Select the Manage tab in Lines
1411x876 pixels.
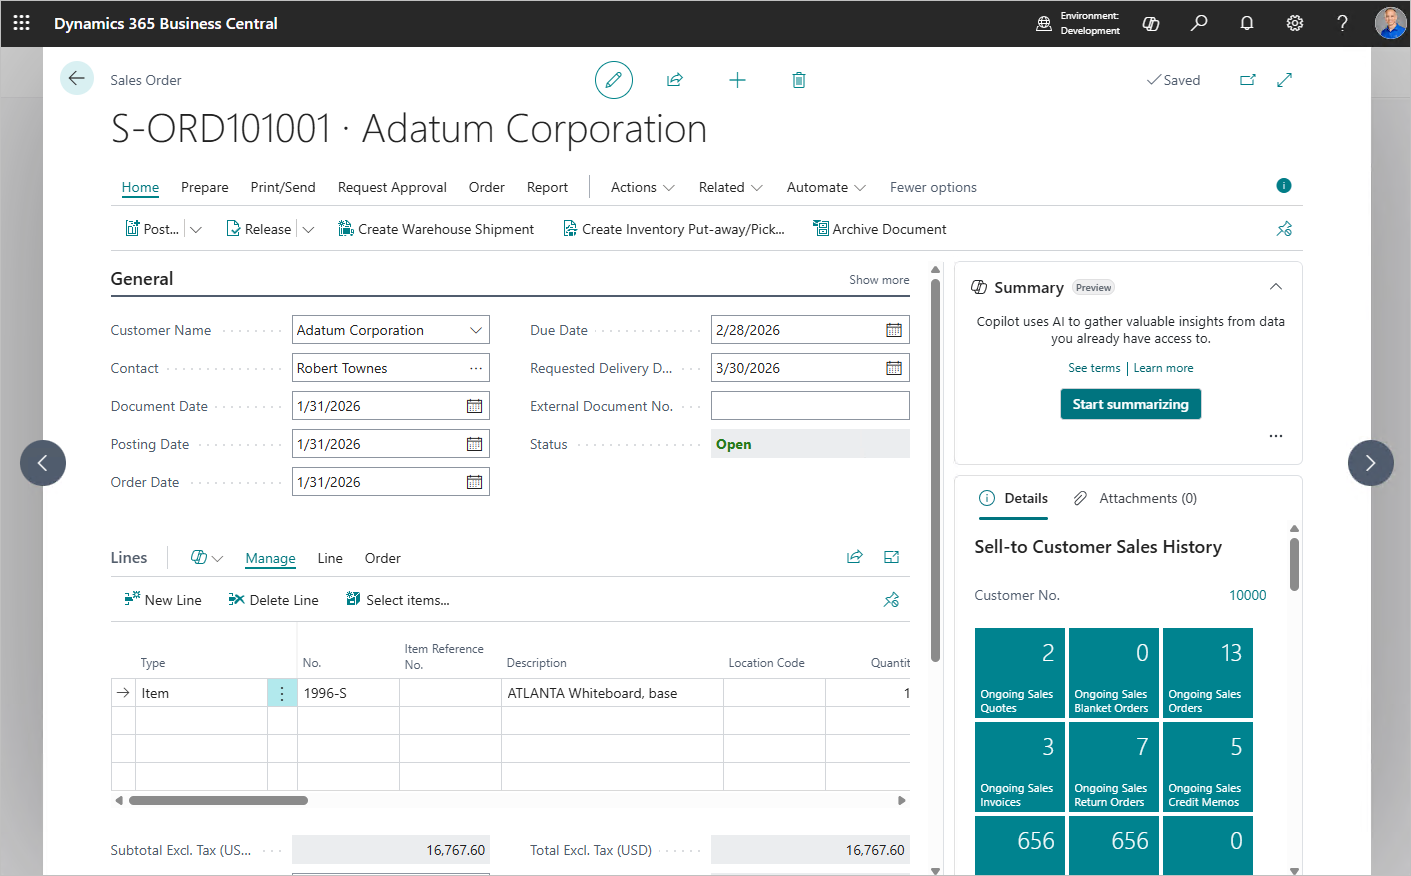(x=270, y=558)
